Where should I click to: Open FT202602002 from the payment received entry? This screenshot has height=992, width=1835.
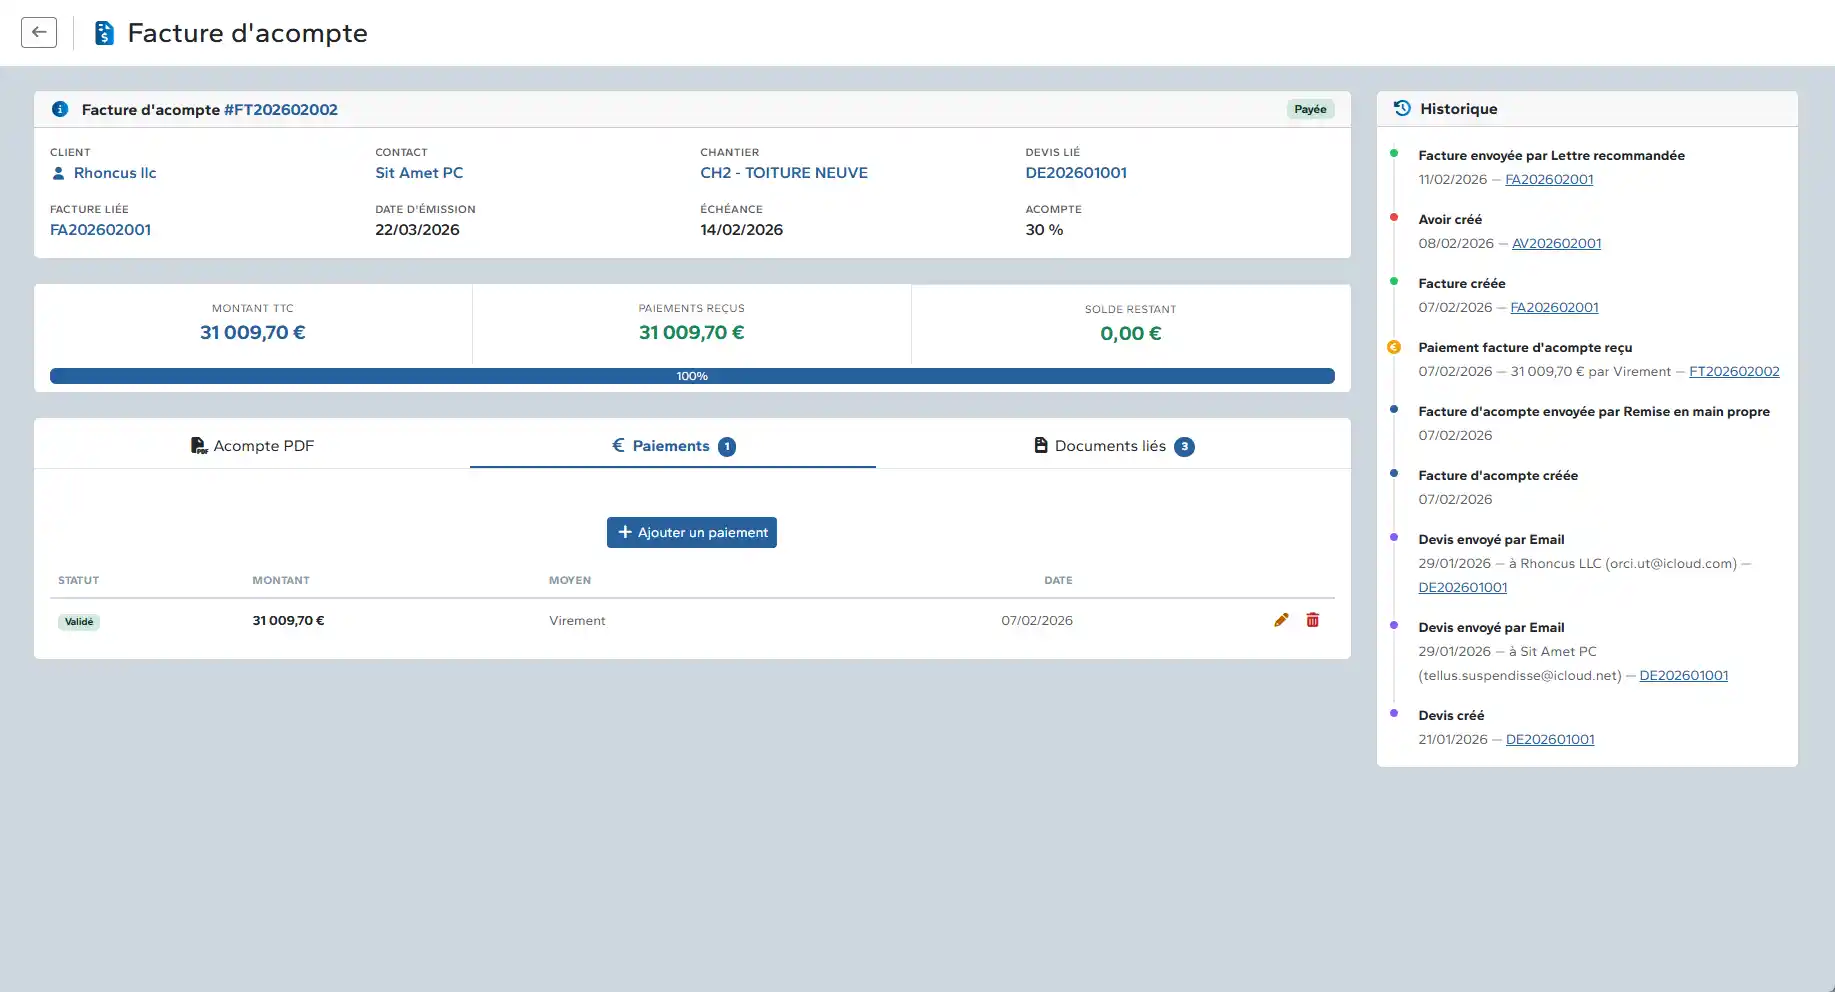pyautogui.click(x=1734, y=371)
